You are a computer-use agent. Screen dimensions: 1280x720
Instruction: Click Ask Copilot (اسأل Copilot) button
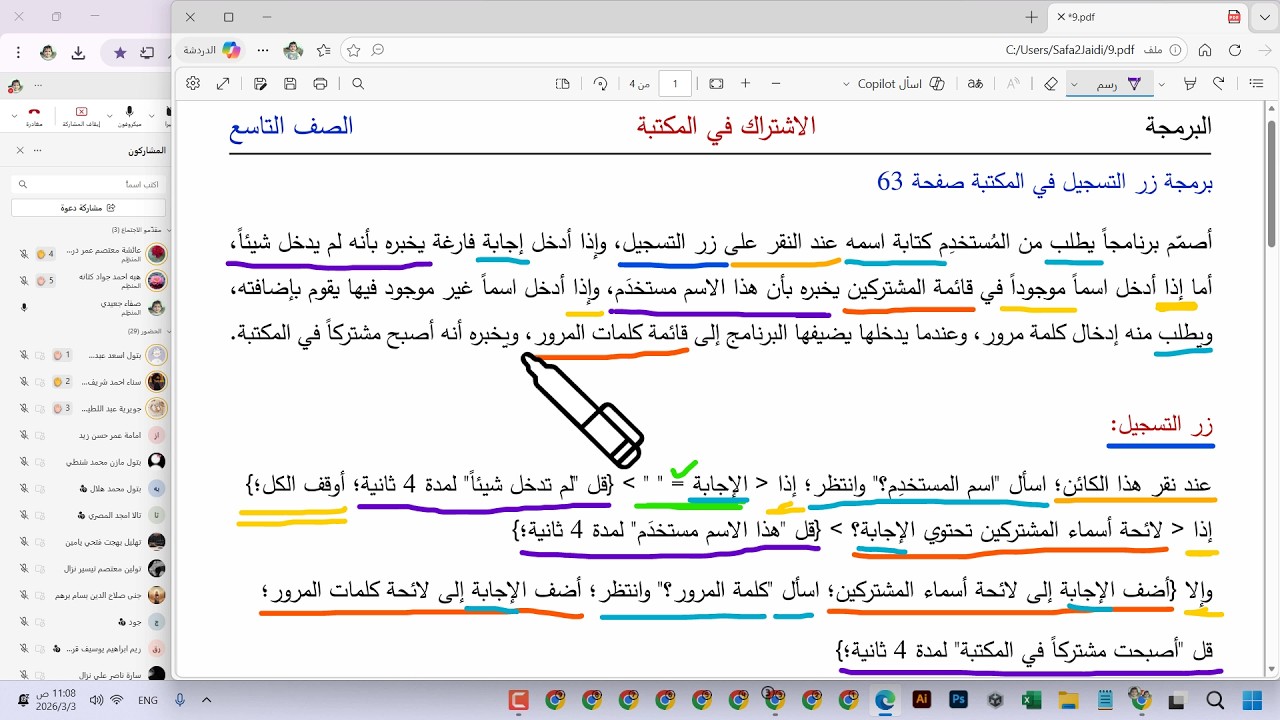901,84
